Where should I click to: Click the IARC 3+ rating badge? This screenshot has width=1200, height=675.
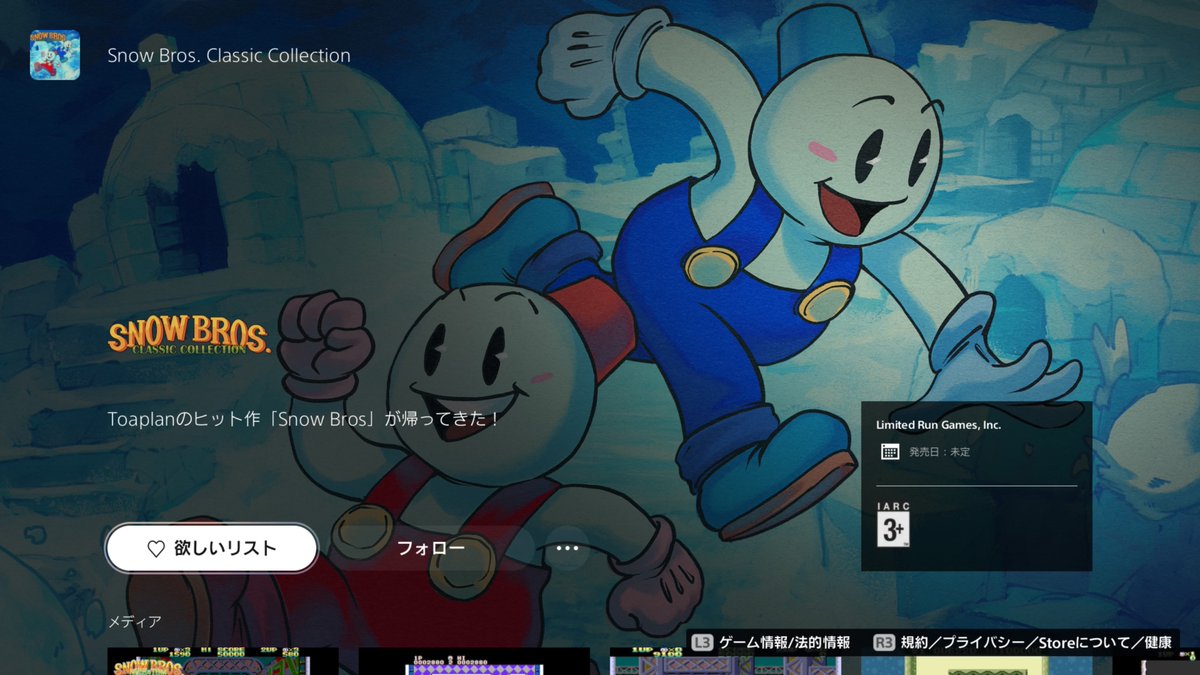point(893,525)
